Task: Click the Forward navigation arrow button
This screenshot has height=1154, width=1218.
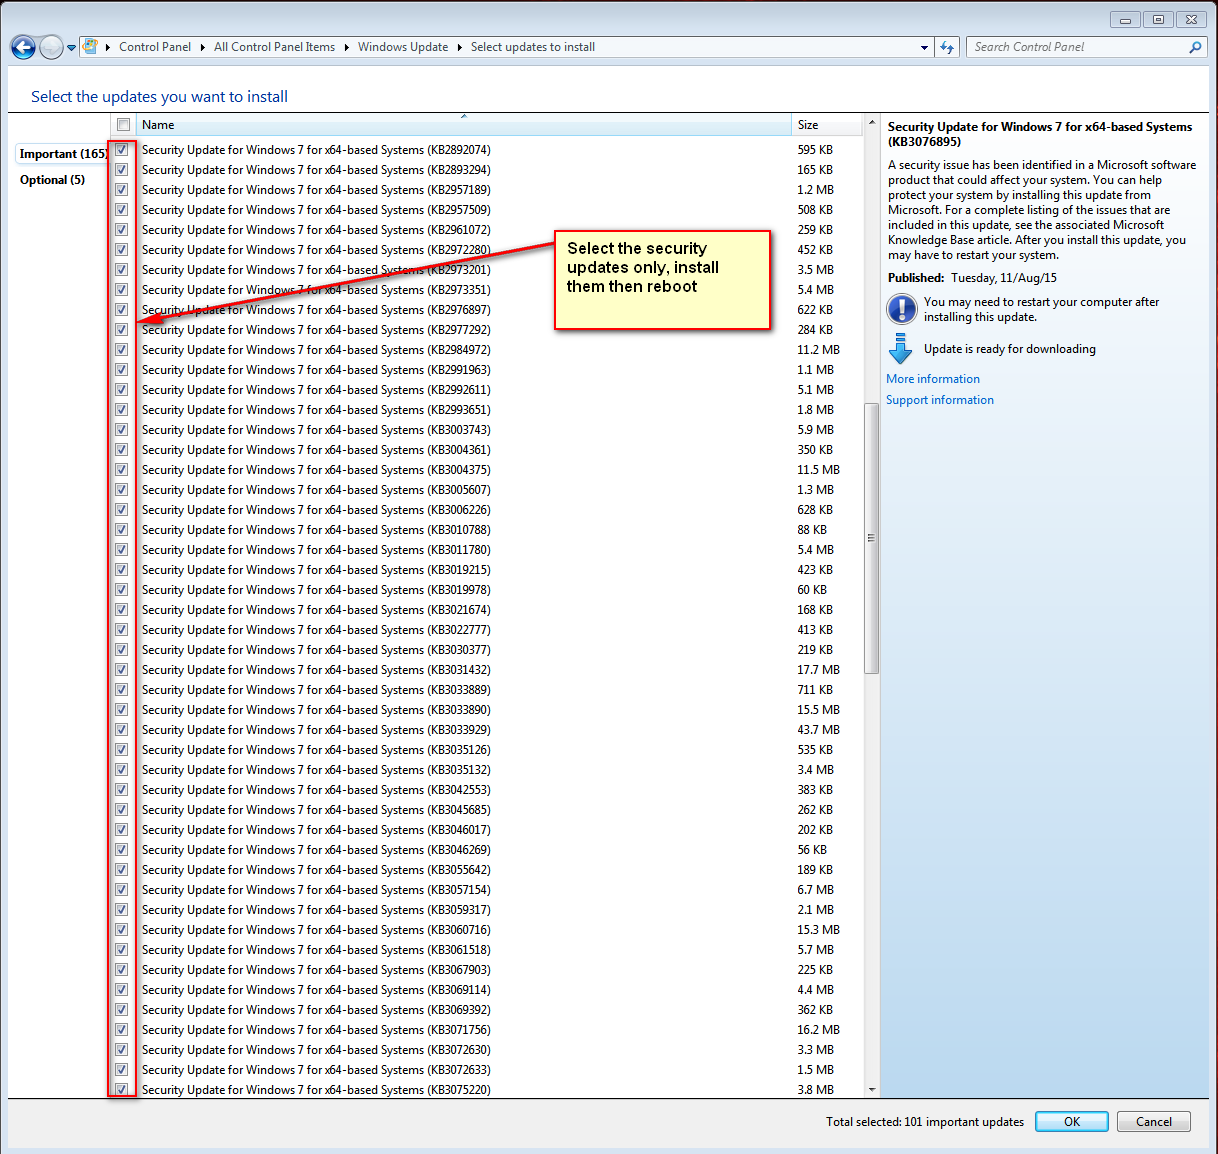Action: [51, 47]
